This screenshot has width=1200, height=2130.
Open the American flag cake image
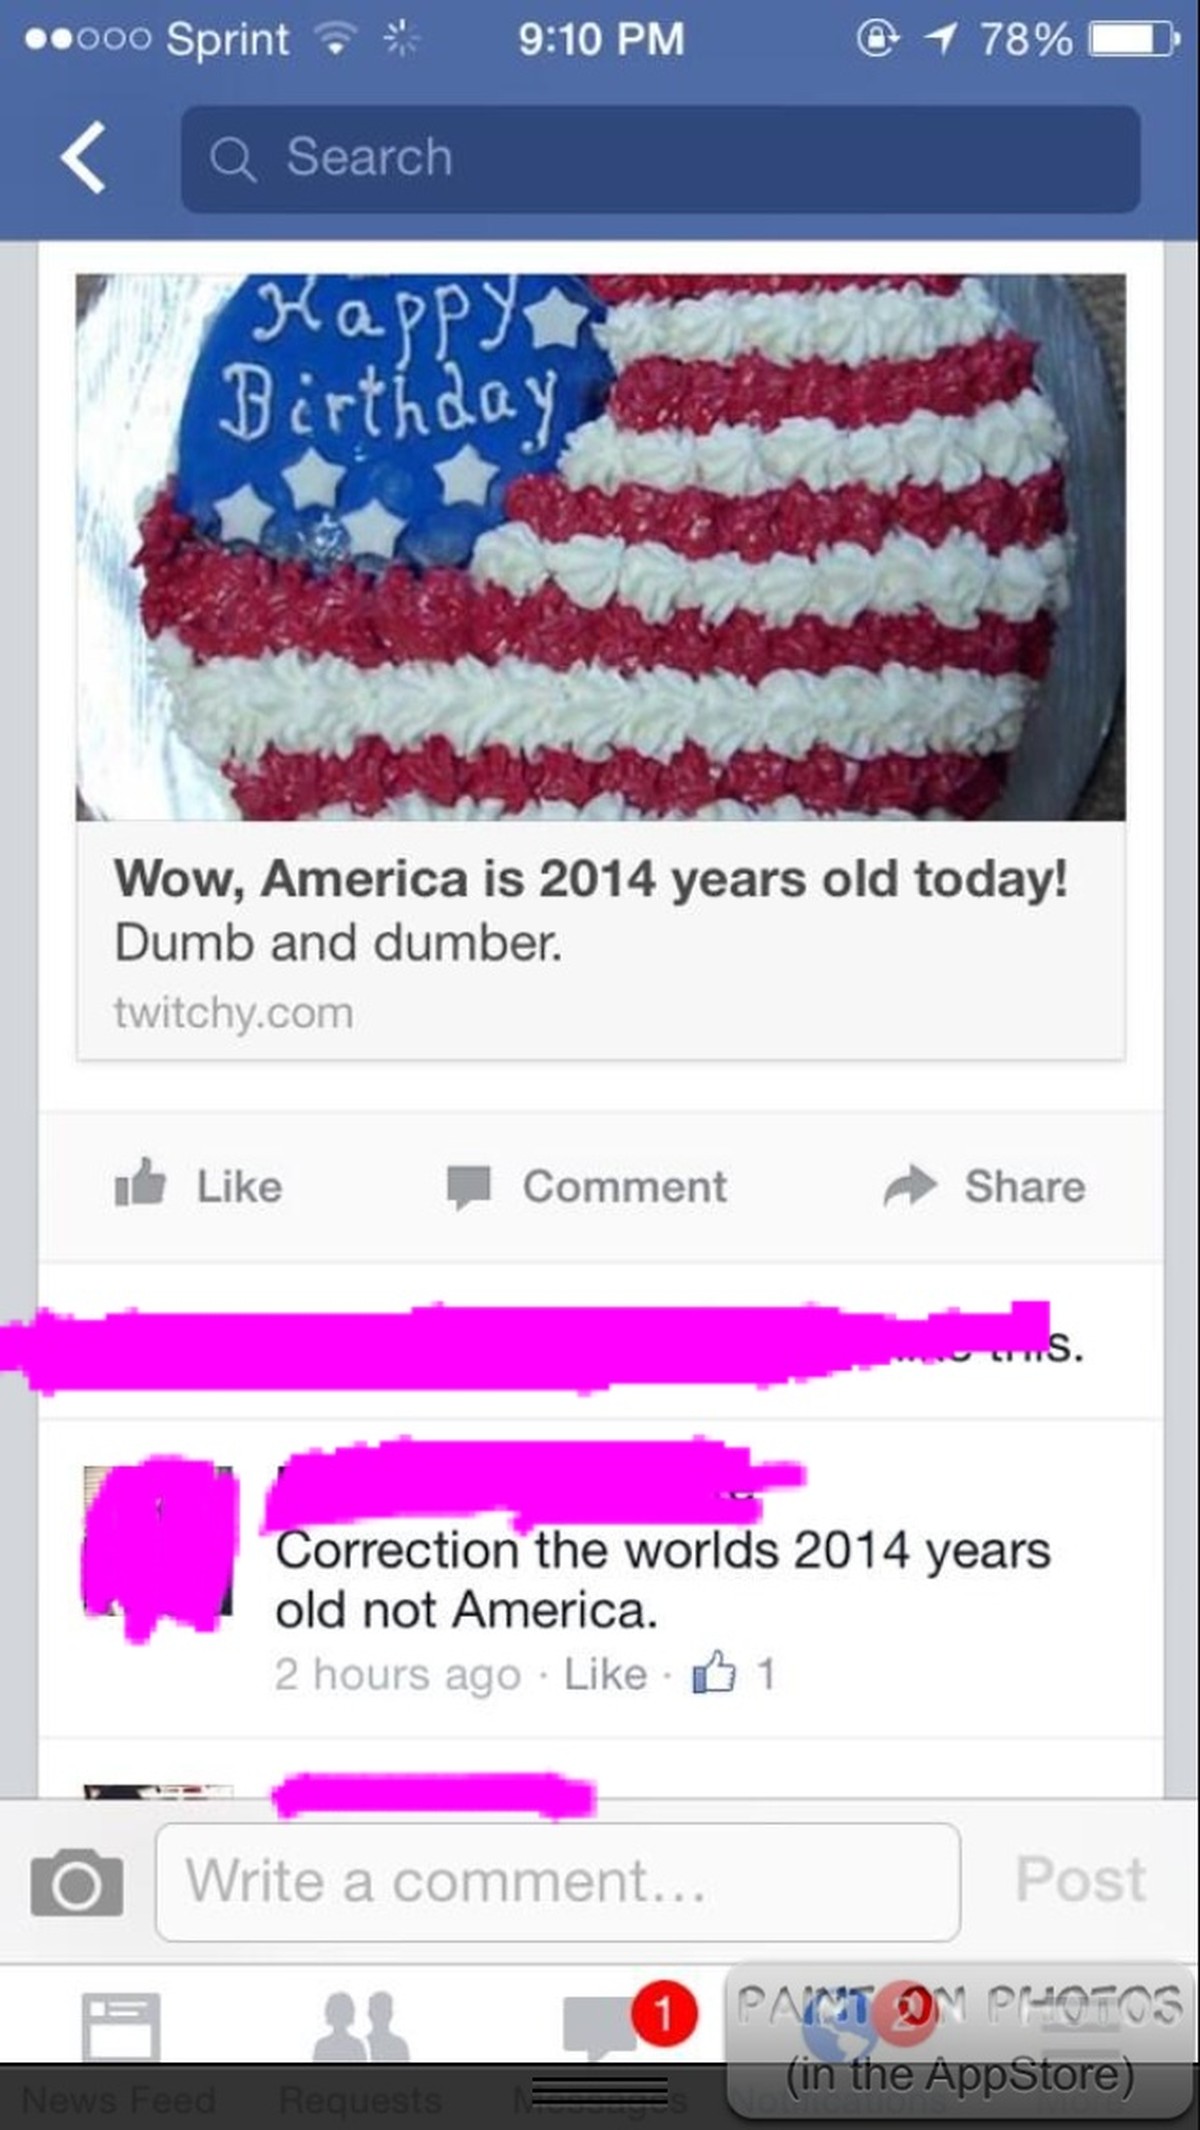click(600, 547)
